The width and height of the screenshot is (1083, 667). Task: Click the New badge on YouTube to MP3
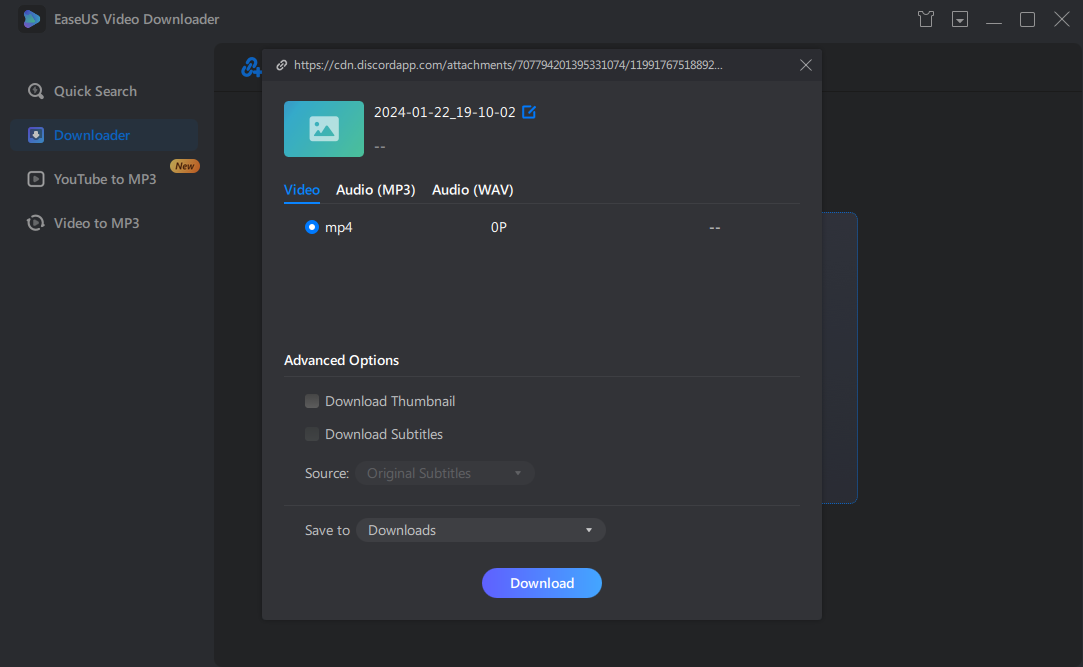[184, 166]
